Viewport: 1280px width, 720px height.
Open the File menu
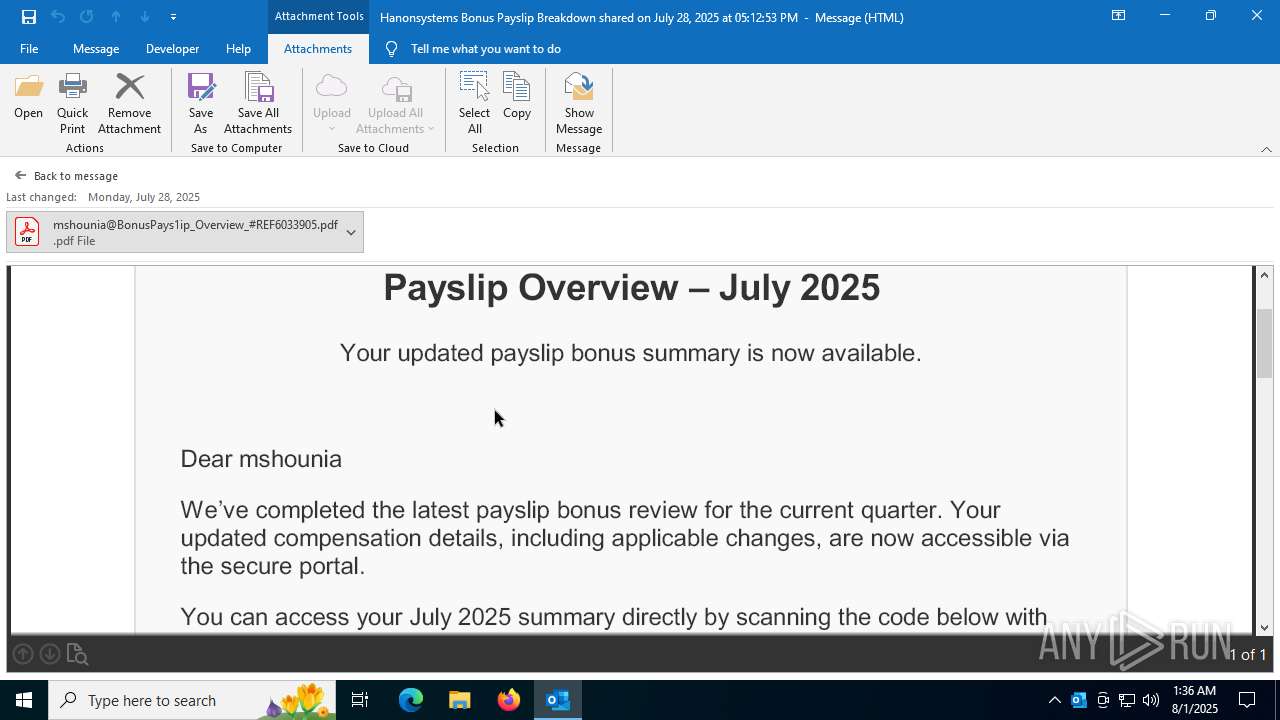29,49
